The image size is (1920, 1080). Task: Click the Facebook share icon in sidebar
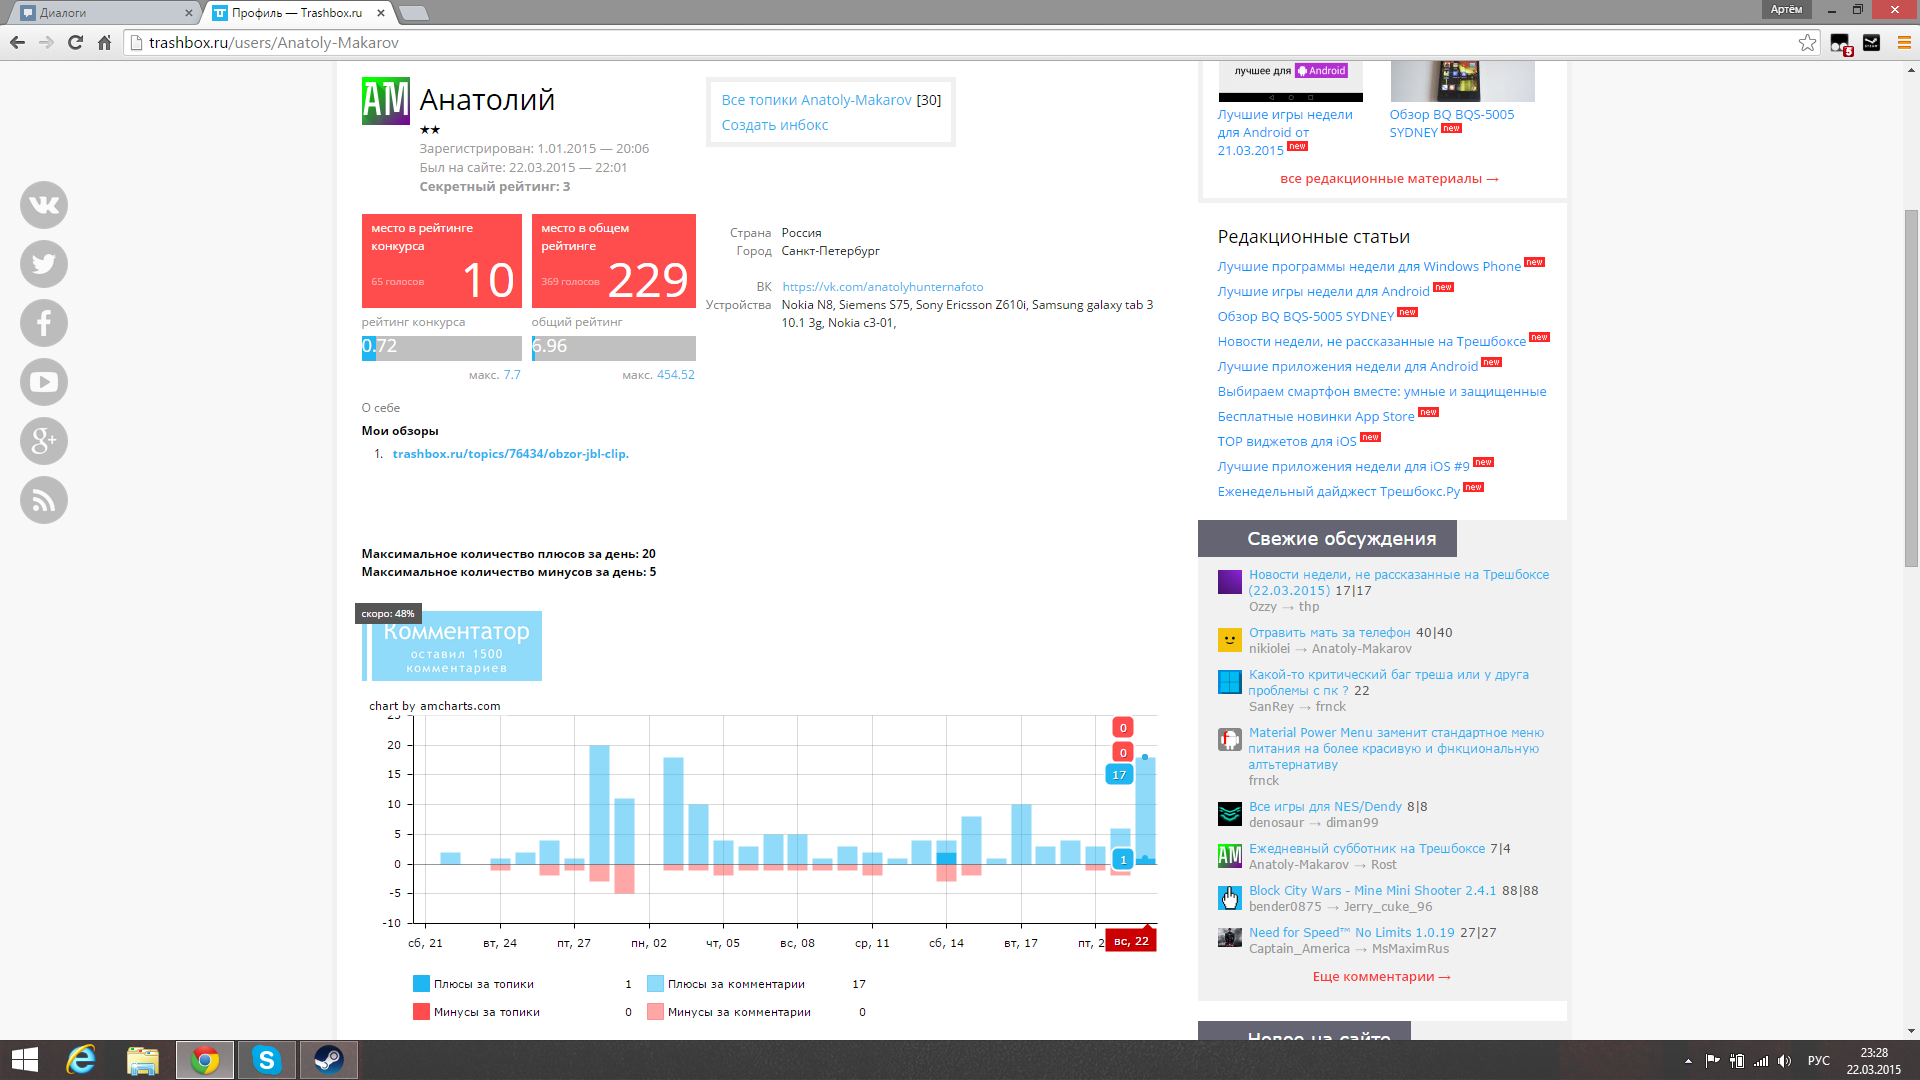click(x=44, y=323)
